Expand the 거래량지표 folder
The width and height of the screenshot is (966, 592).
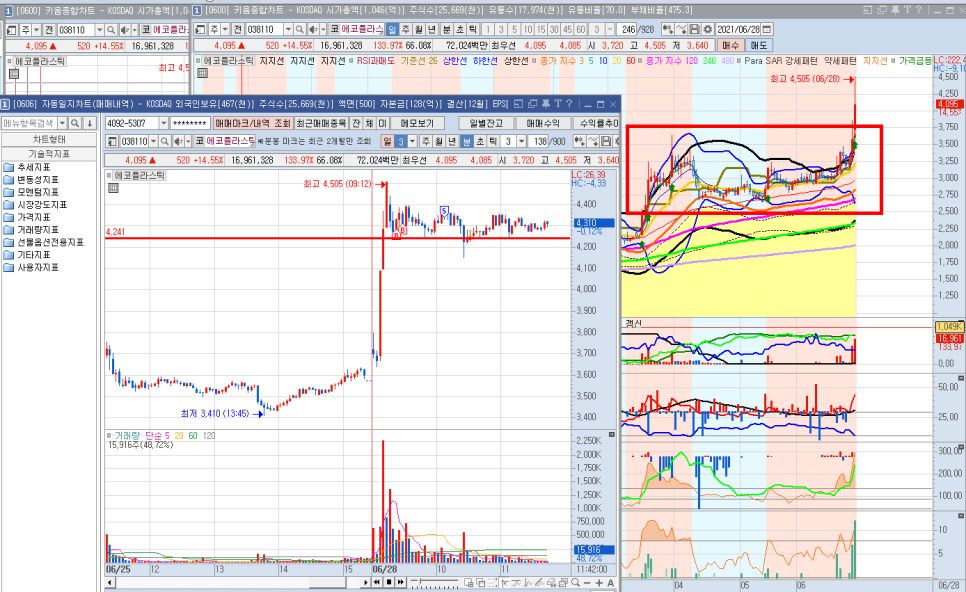(x=31, y=229)
